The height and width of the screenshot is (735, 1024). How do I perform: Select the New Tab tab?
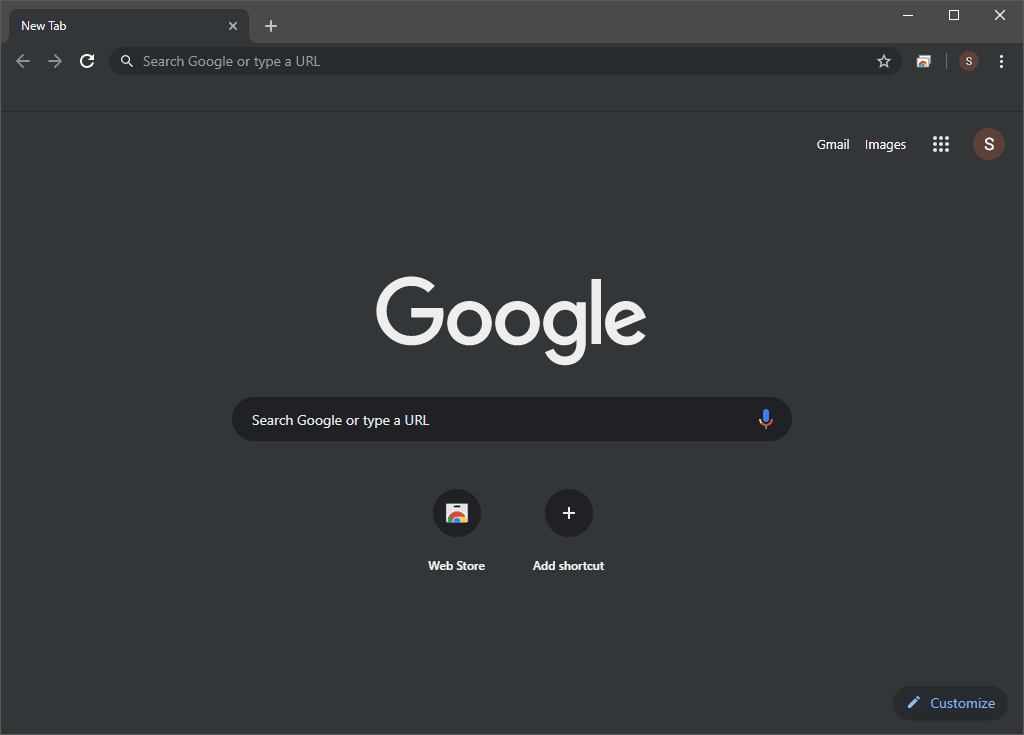pos(129,26)
